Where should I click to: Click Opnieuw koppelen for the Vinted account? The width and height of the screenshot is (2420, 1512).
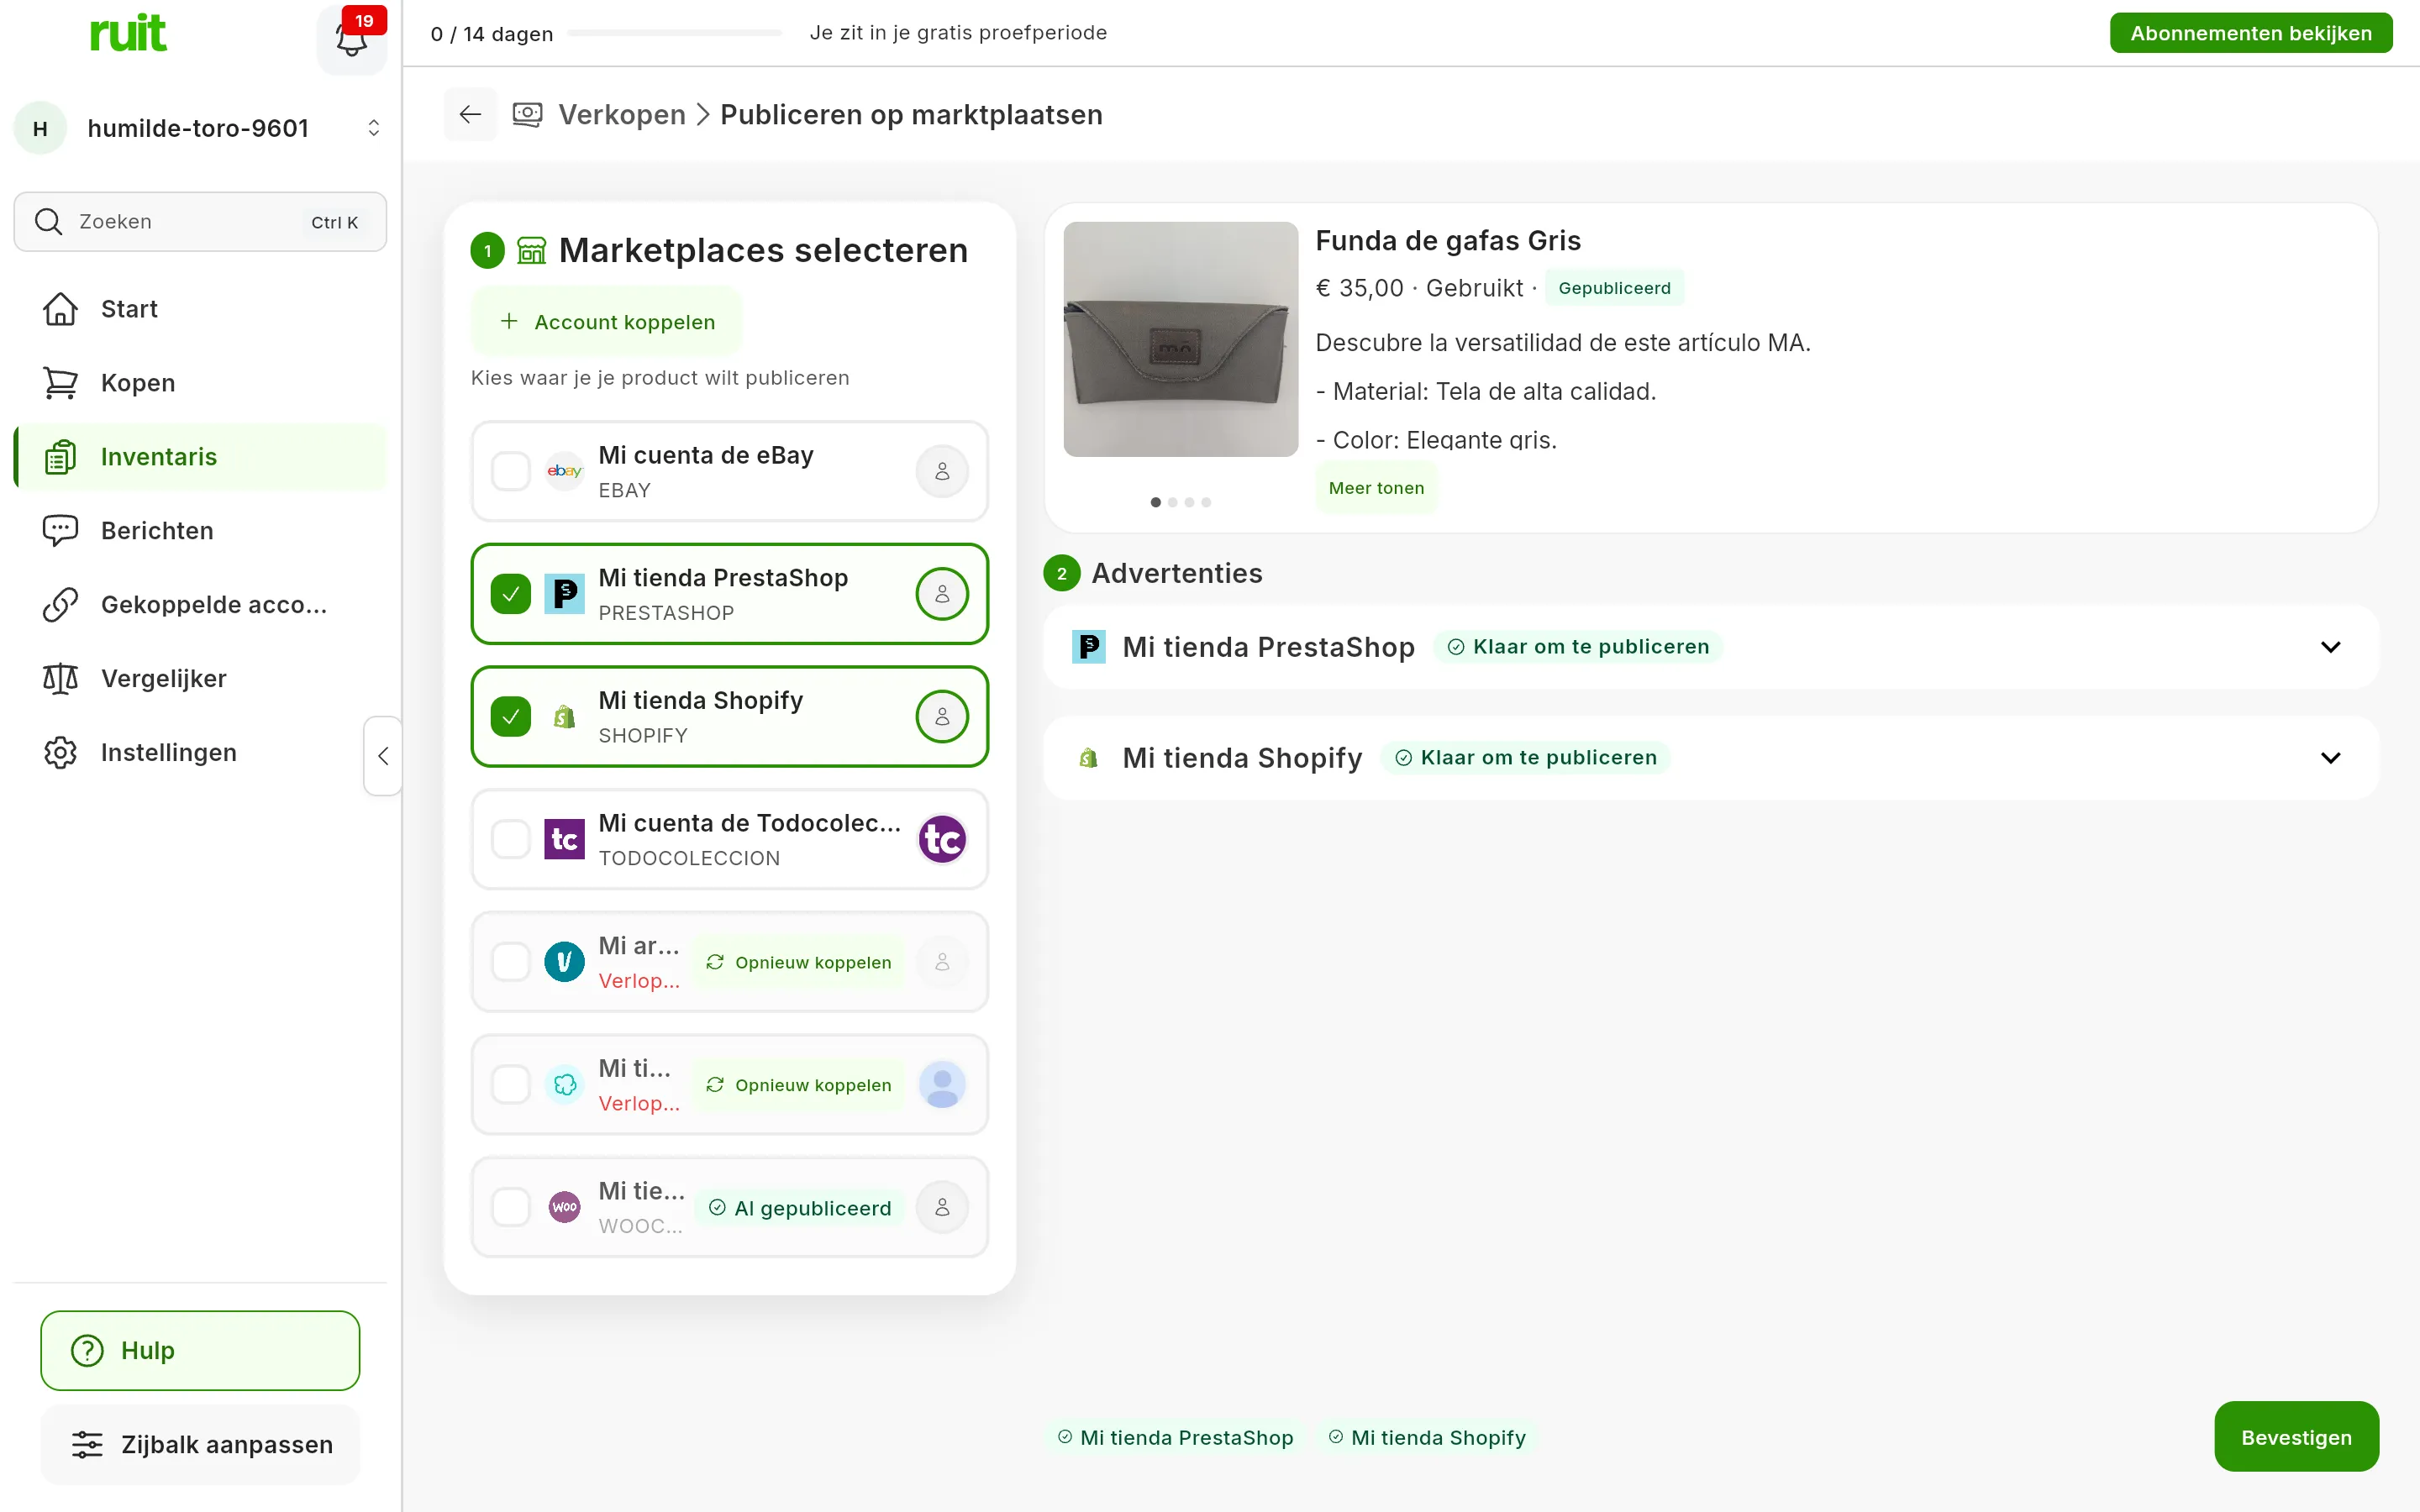[799, 962]
